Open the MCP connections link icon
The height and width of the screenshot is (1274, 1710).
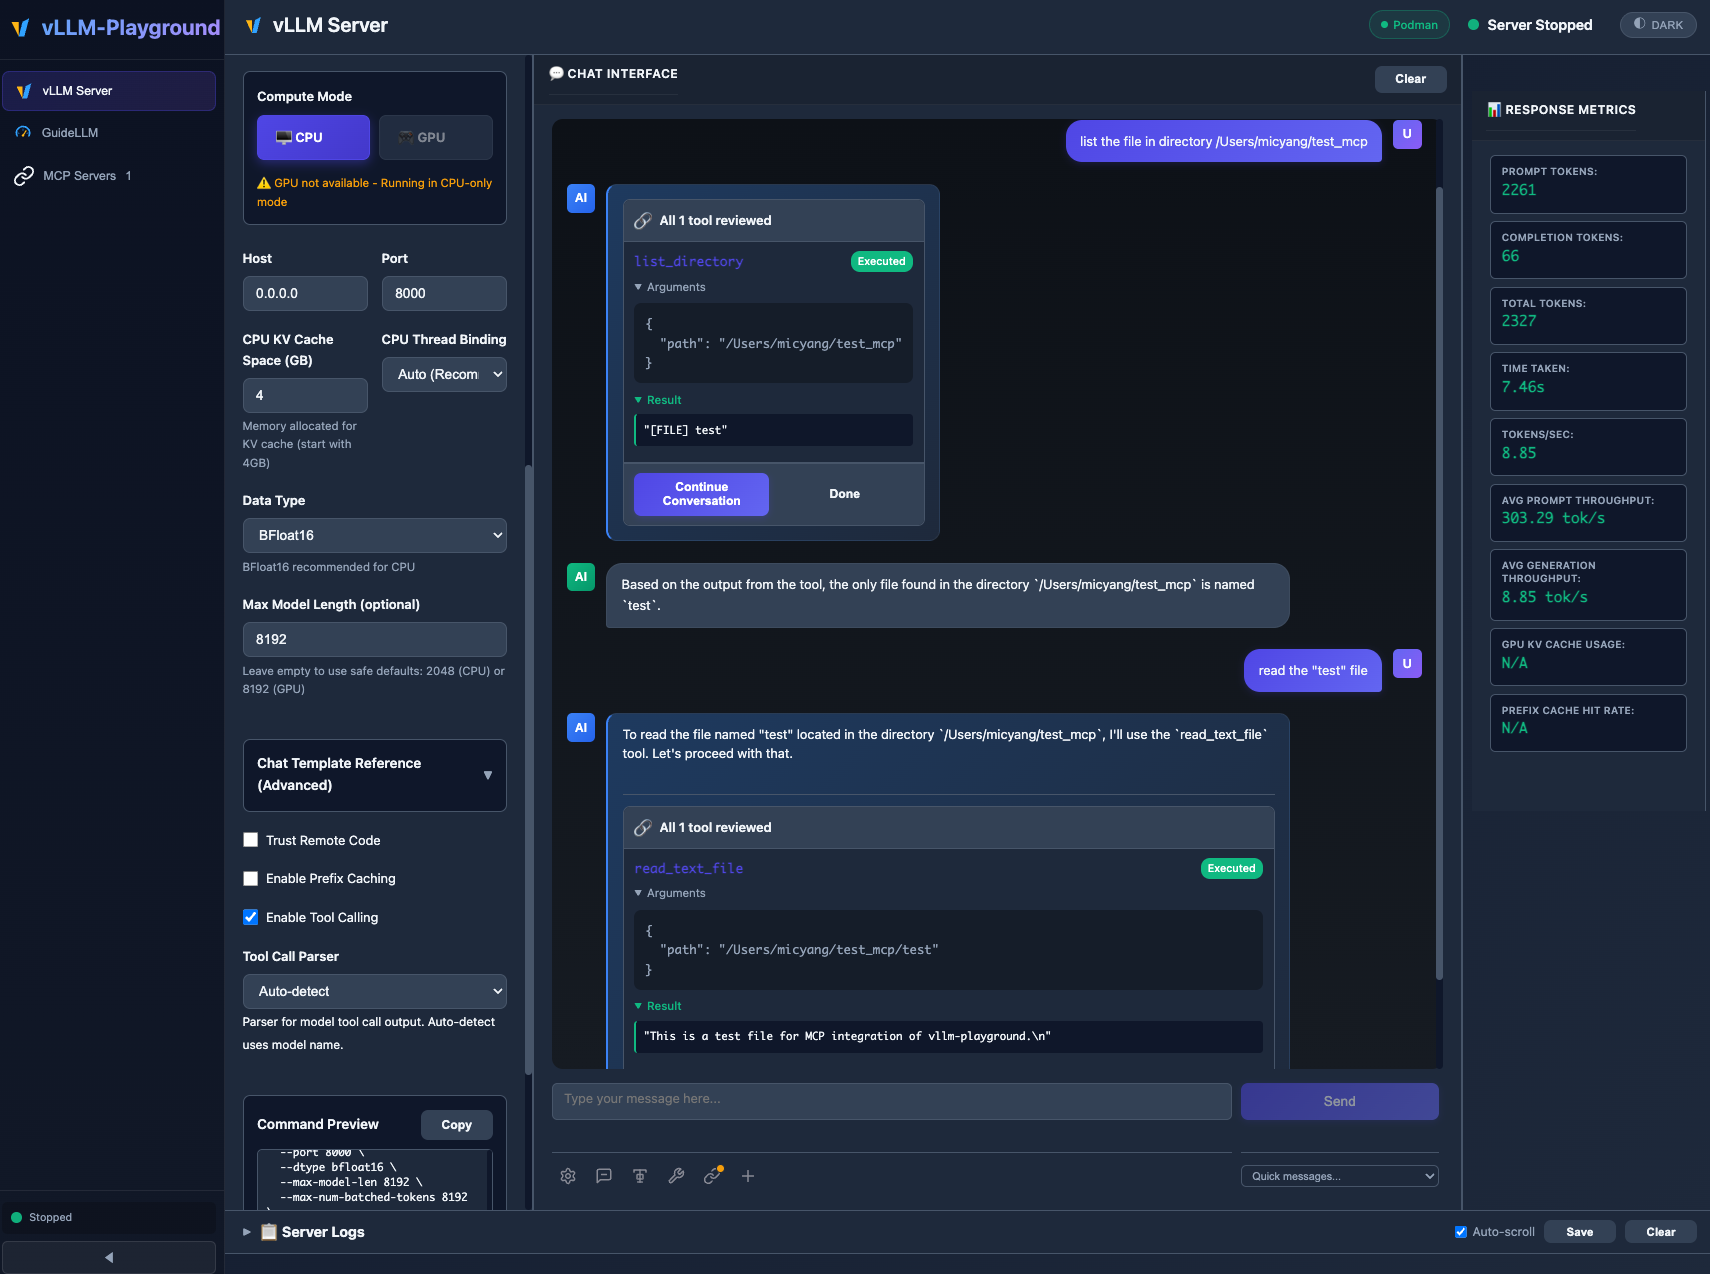(713, 1176)
